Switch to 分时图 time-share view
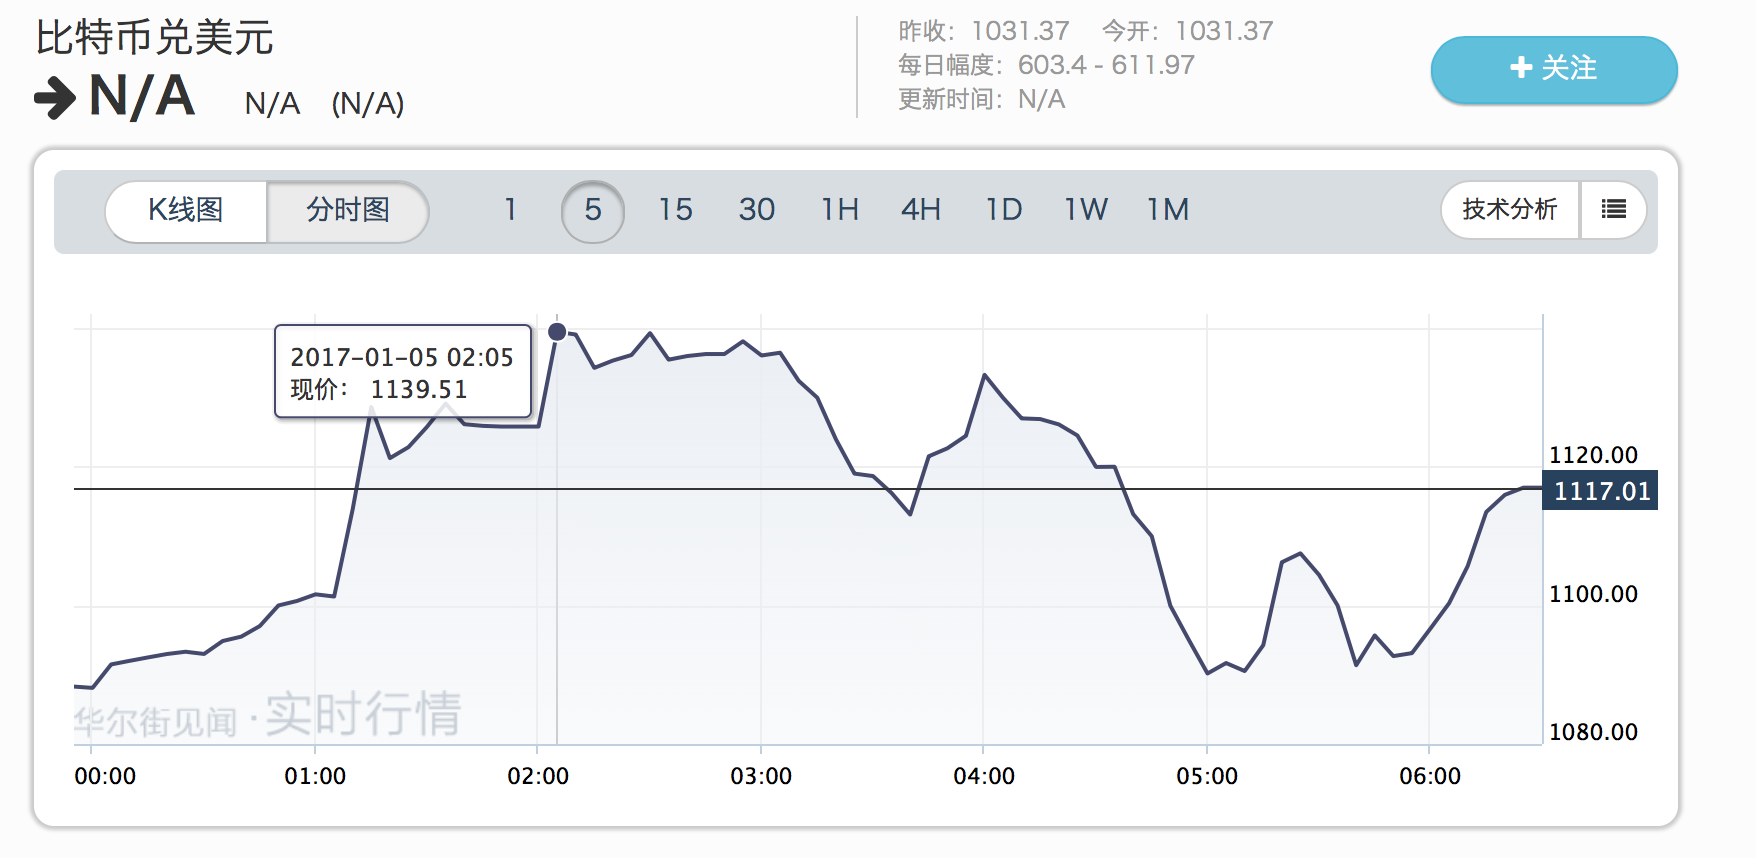Image resolution: width=1756 pixels, height=858 pixels. pos(347,210)
